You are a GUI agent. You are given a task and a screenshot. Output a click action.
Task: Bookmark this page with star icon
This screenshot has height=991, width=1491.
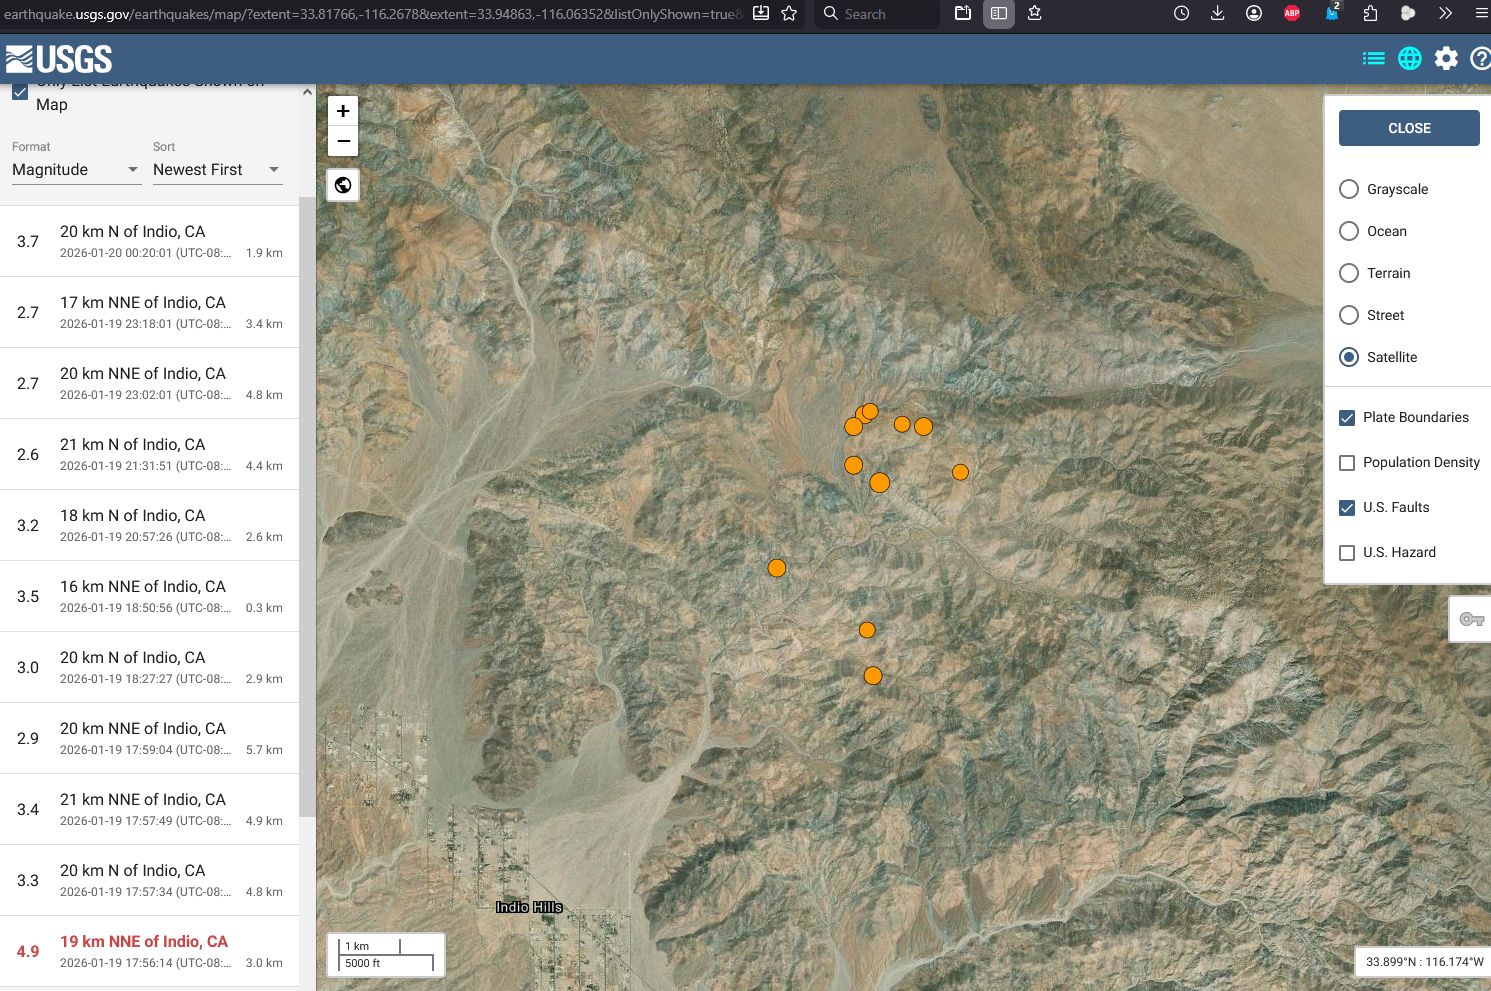(789, 14)
